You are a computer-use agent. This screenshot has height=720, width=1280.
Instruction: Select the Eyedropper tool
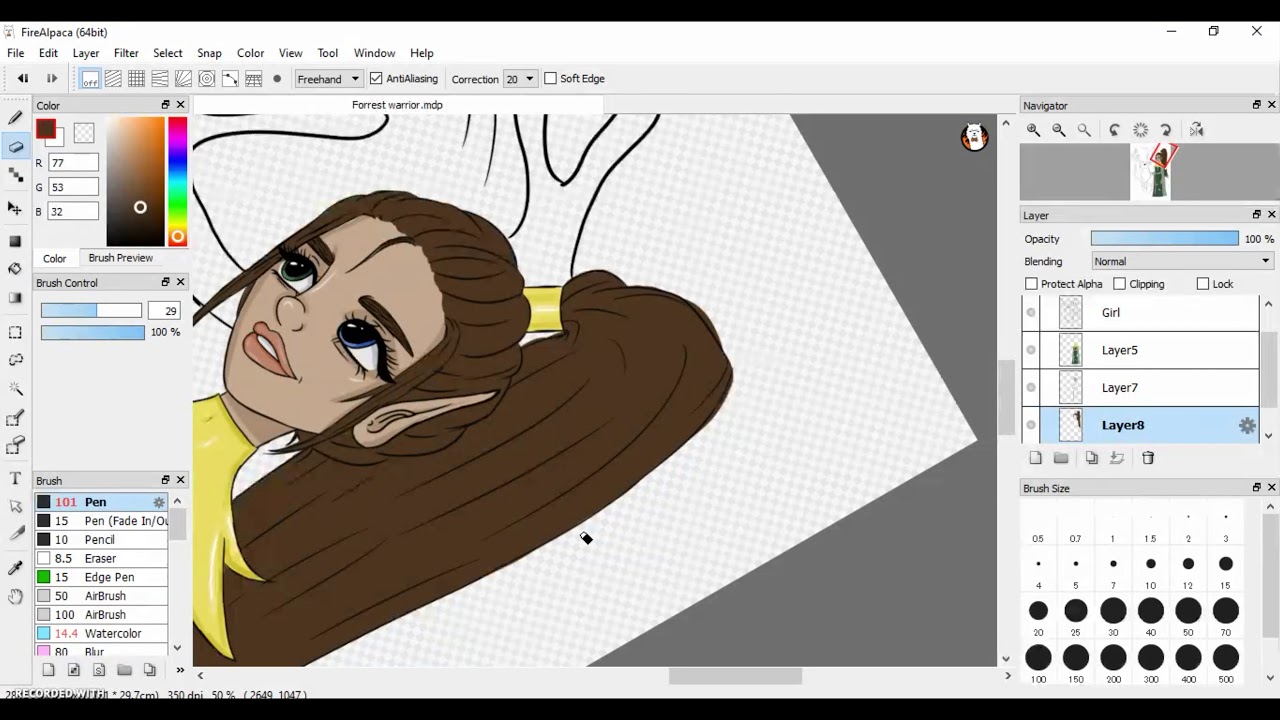click(x=15, y=567)
